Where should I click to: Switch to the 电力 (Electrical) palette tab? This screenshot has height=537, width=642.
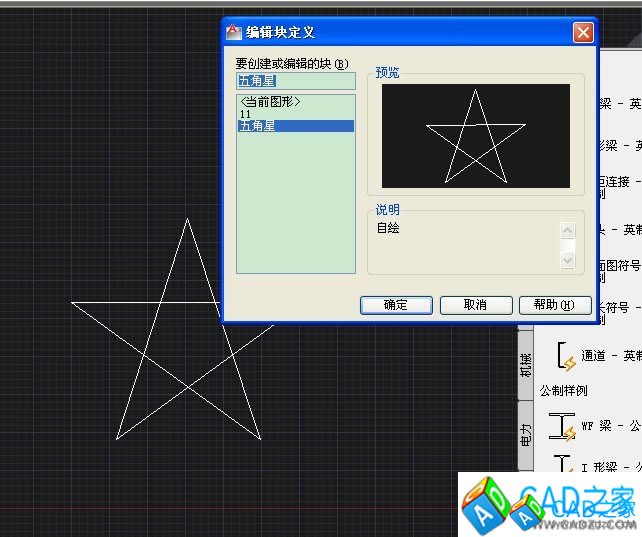click(x=526, y=434)
